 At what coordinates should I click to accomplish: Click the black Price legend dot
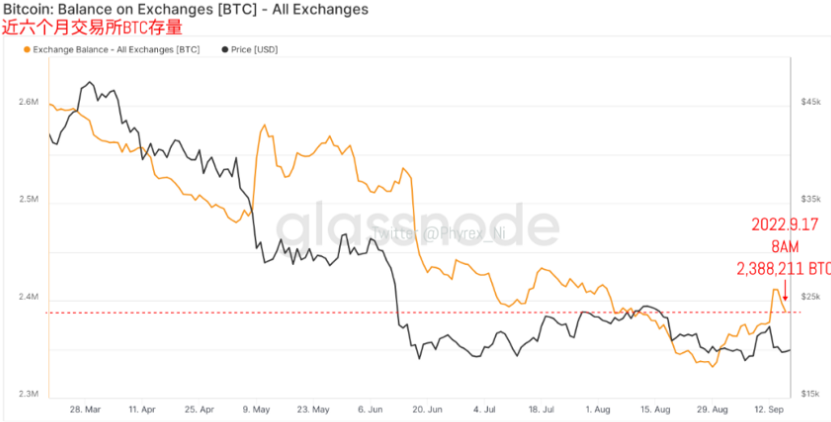[x=225, y=49]
